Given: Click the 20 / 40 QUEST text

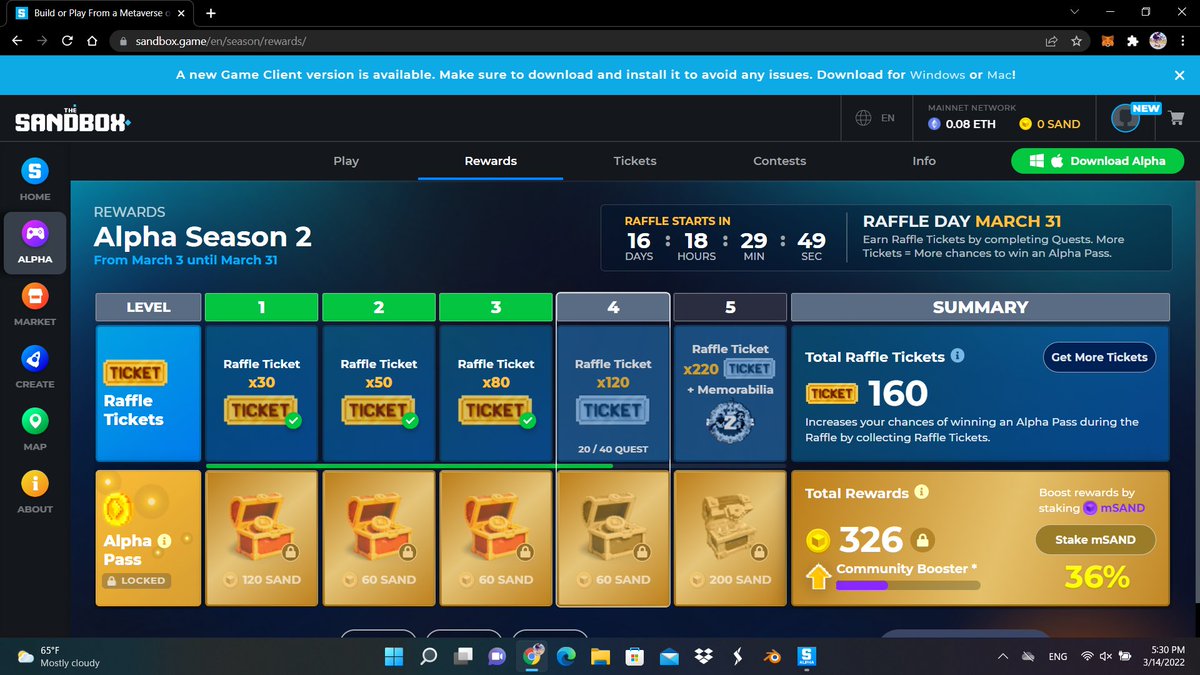Looking at the screenshot, I should (x=613, y=449).
